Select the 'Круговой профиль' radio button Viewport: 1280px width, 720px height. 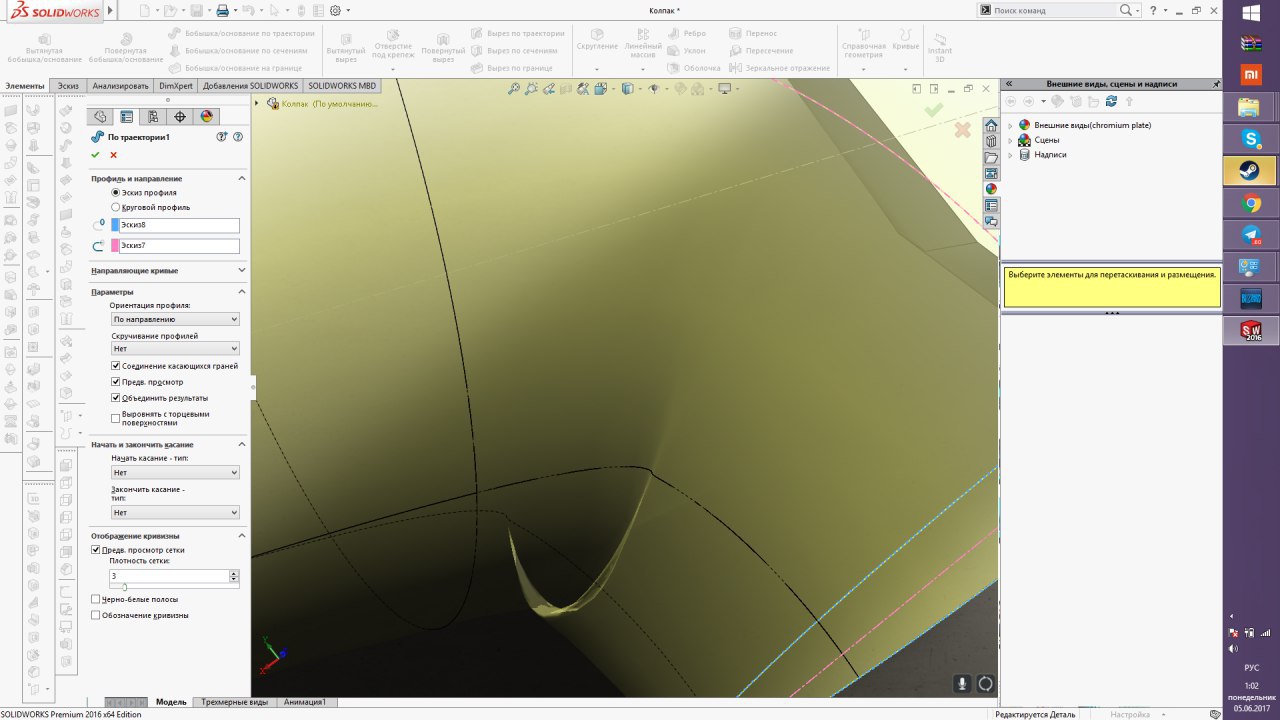click(116, 207)
